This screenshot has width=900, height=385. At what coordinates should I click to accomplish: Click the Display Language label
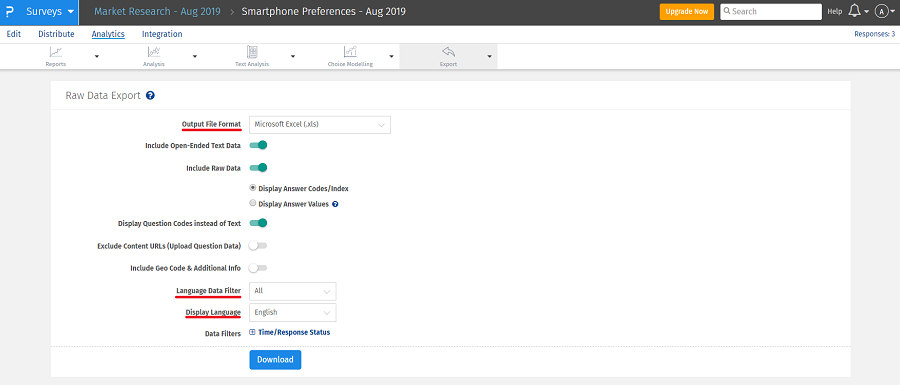(x=213, y=312)
